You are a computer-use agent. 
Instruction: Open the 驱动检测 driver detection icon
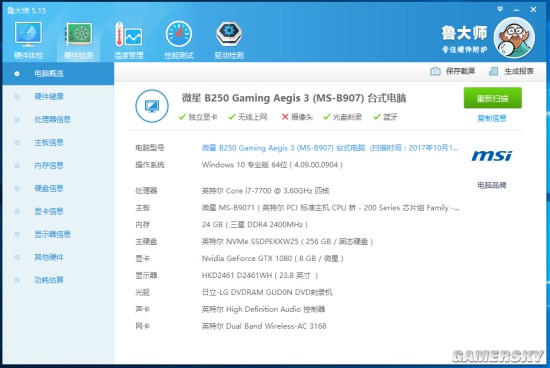[229, 34]
